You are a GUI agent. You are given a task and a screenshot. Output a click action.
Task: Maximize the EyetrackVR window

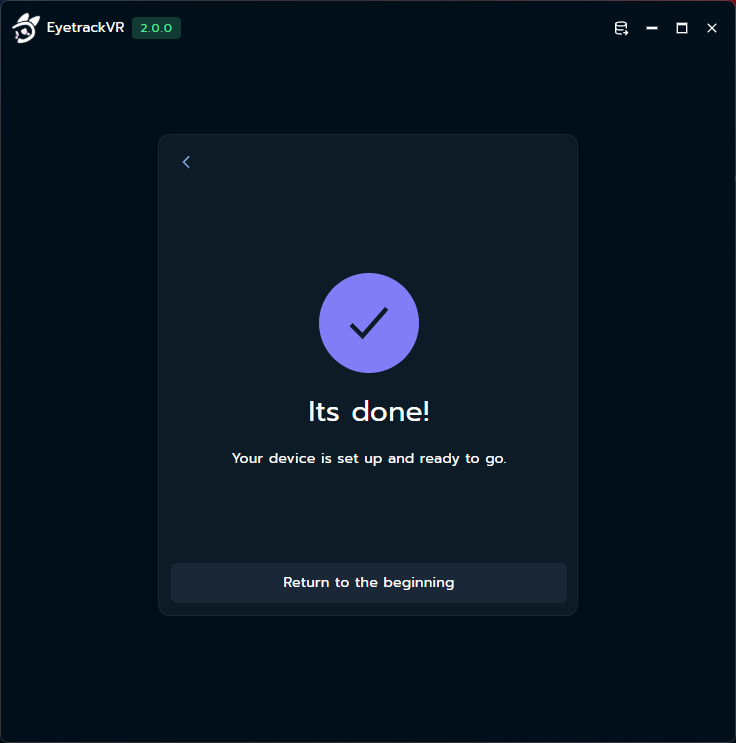click(x=681, y=28)
